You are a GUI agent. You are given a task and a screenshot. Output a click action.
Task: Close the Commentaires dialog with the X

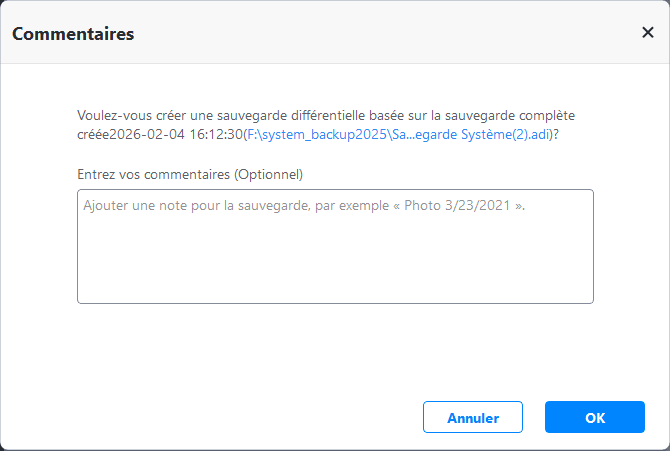click(x=647, y=33)
